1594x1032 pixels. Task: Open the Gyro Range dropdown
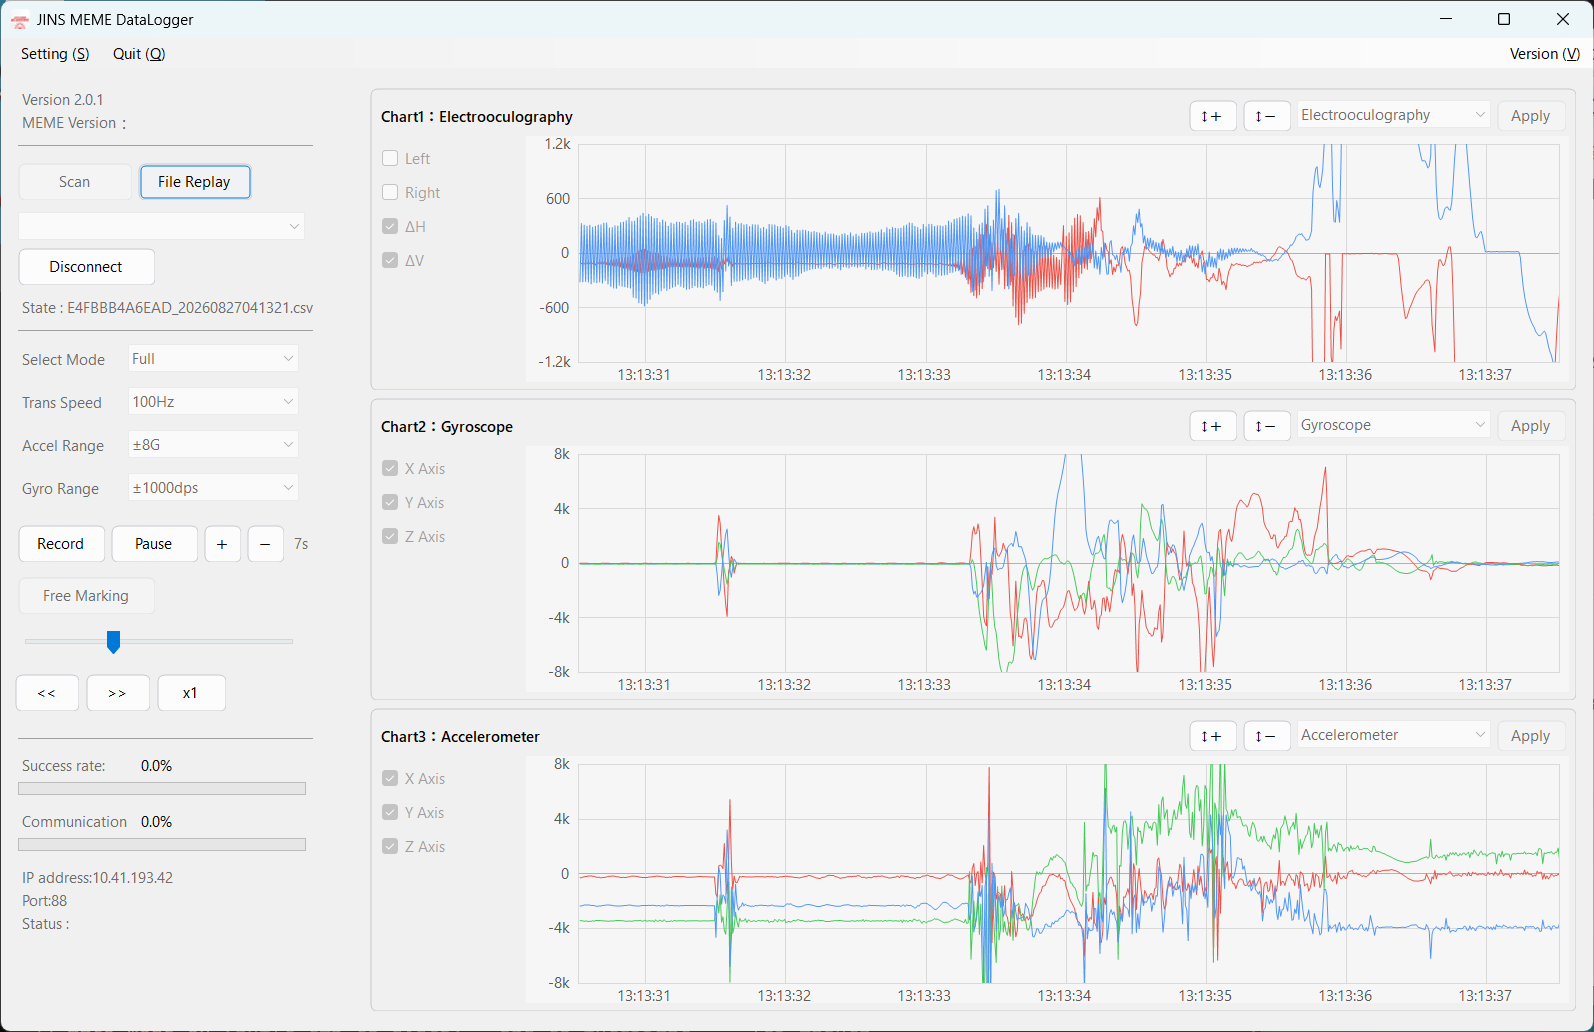tap(213, 488)
